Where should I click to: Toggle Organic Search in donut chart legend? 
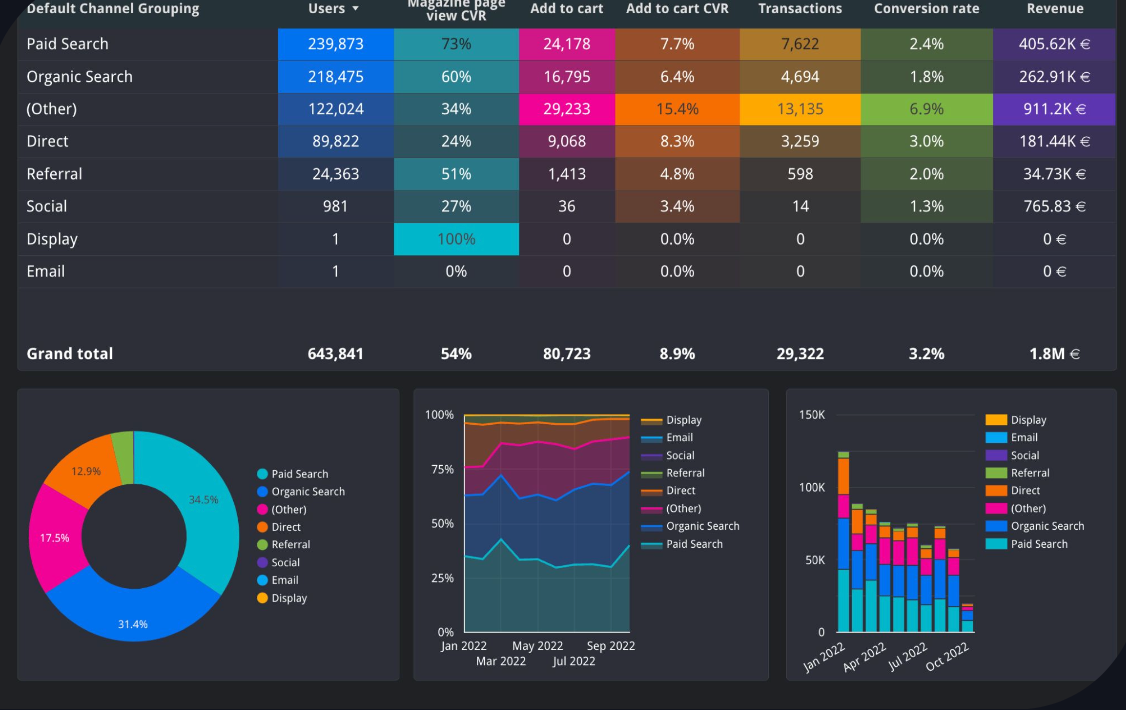point(301,492)
